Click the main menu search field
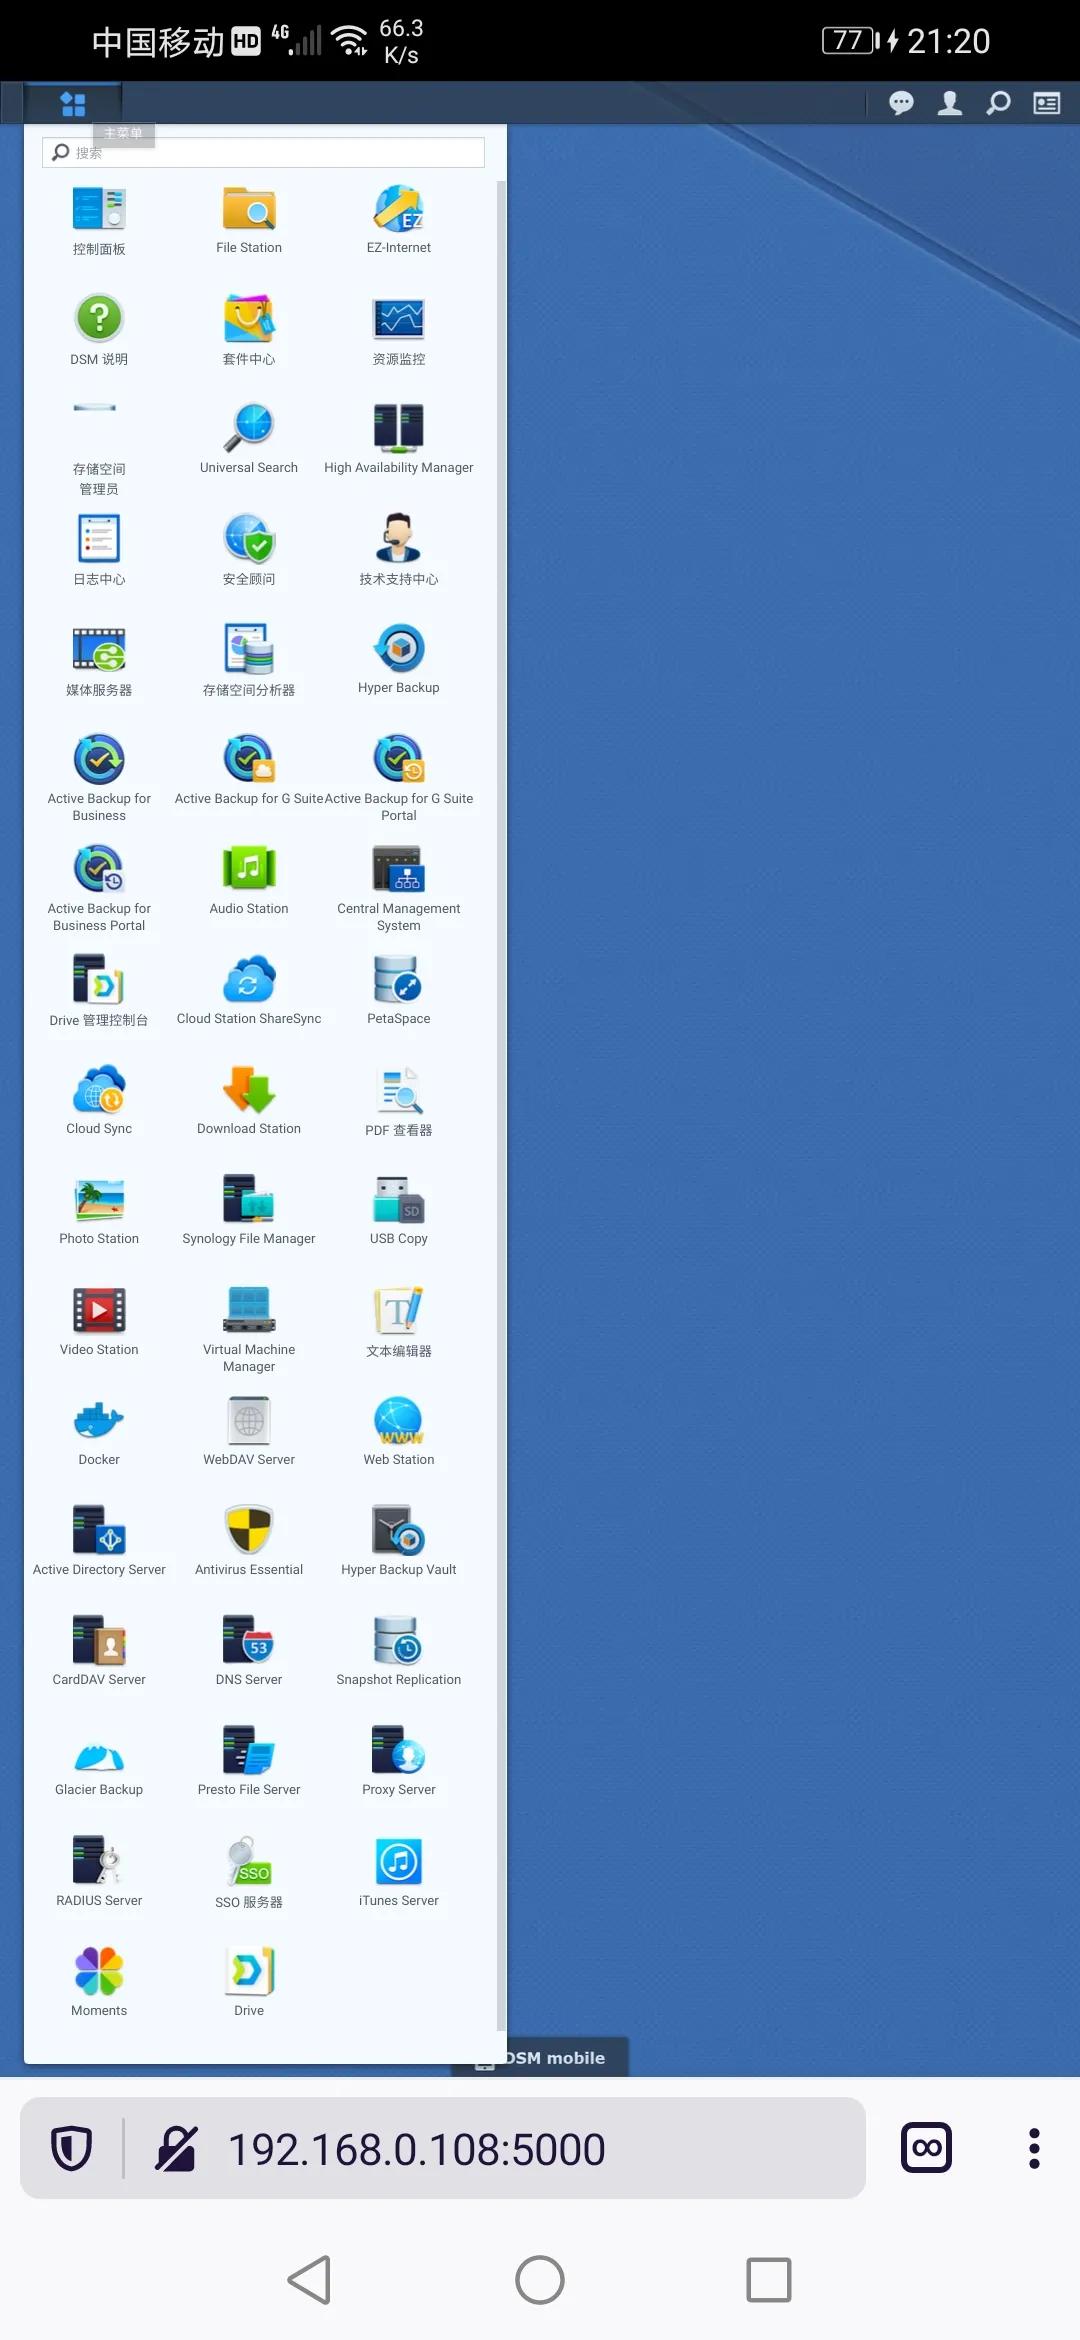 coord(264,152)
